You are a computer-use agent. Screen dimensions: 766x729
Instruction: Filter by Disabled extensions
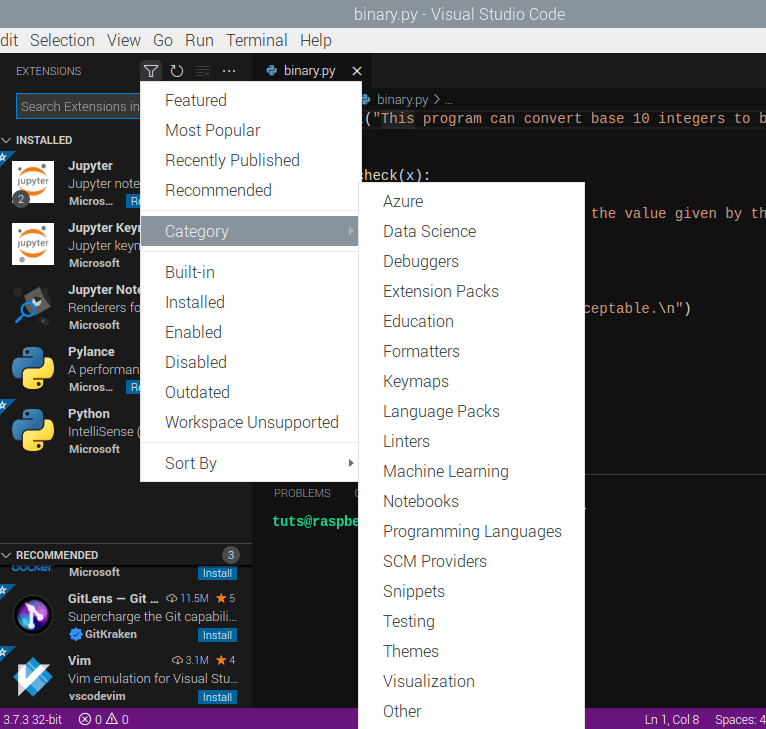(x=249, y=362)
